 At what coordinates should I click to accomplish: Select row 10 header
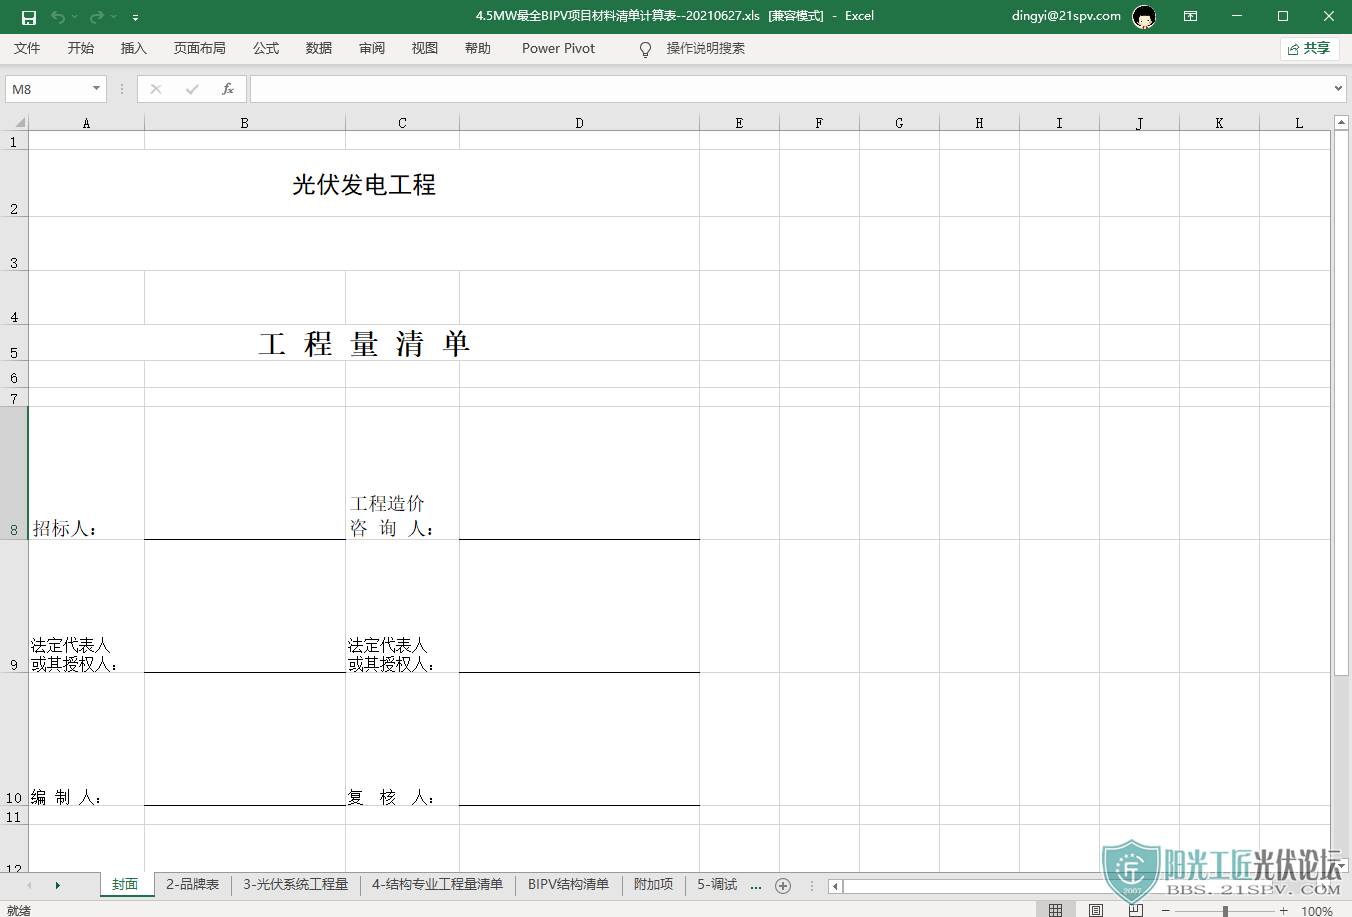click(x=14, y=739)
